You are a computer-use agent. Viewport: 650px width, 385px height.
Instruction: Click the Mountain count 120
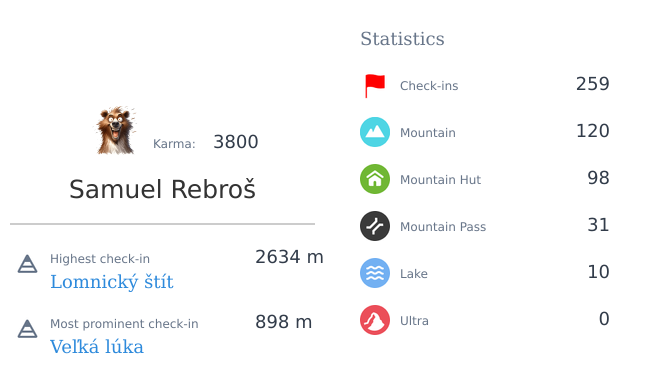[592, 131]
